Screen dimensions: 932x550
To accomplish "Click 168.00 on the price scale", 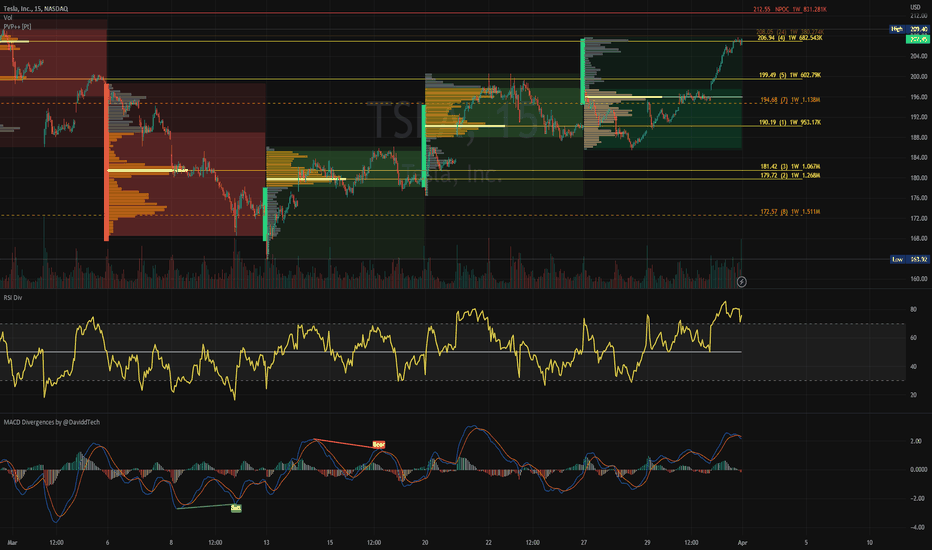I will [918, 238].
